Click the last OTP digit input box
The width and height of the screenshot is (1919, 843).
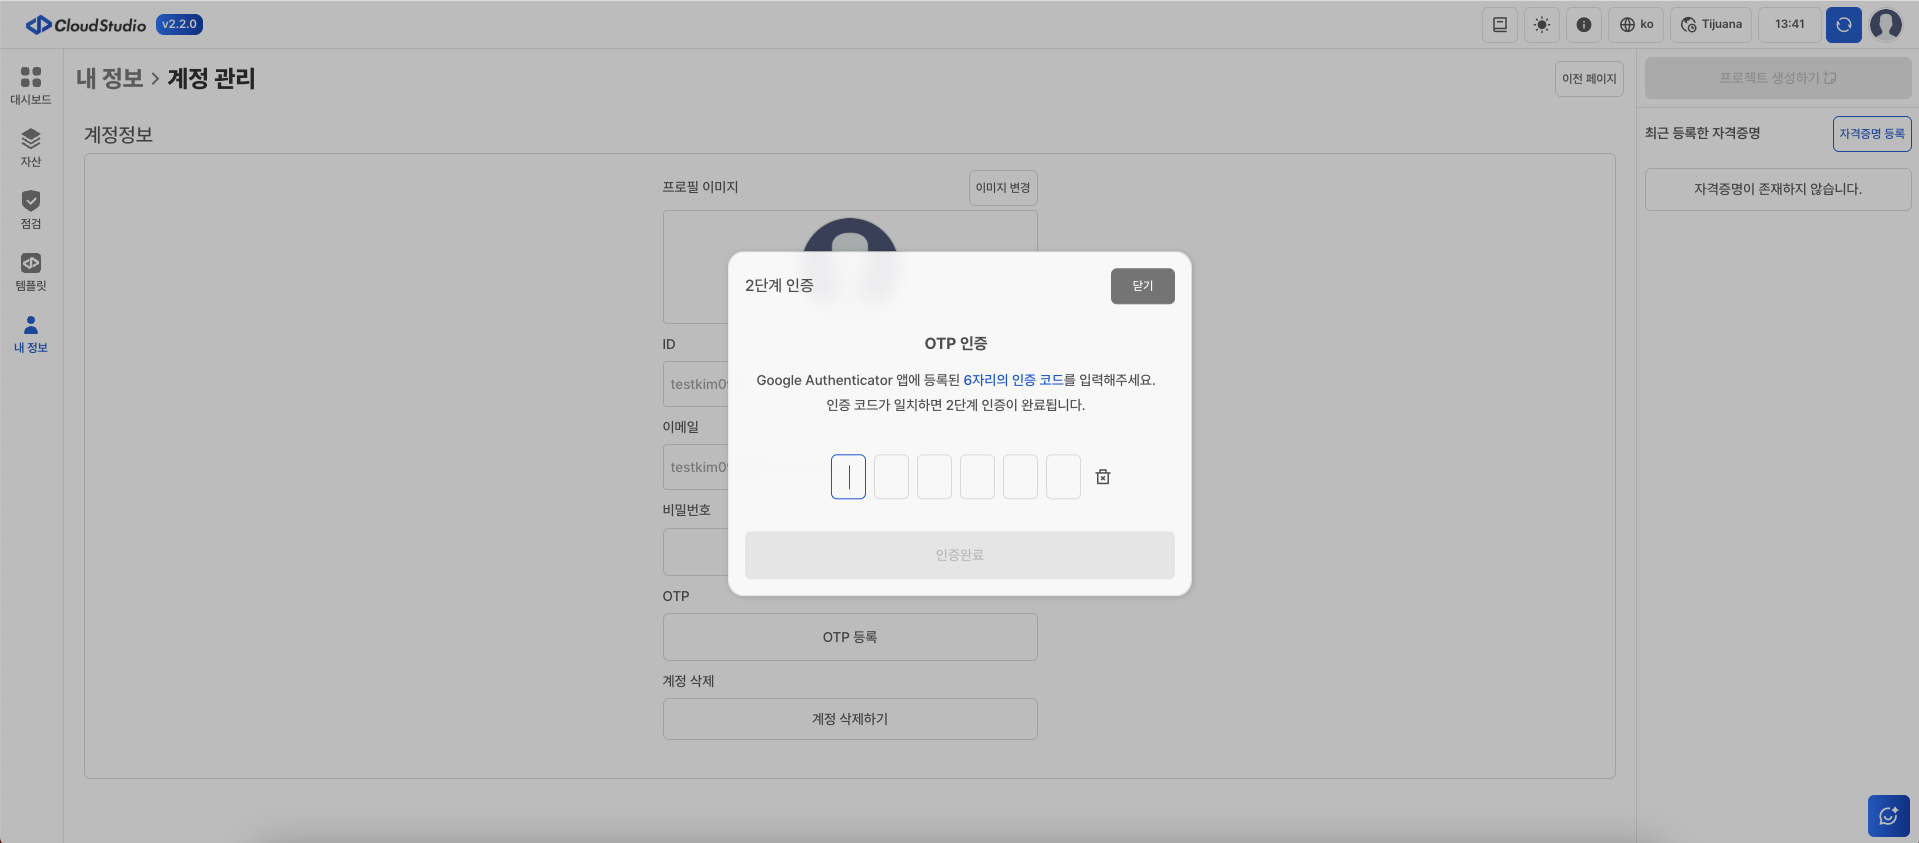[1063, 477]
